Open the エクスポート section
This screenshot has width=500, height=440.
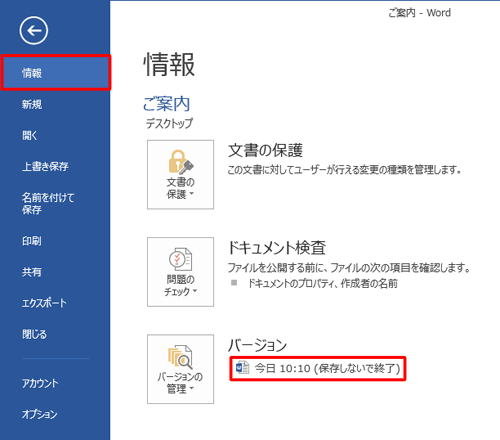44,303
